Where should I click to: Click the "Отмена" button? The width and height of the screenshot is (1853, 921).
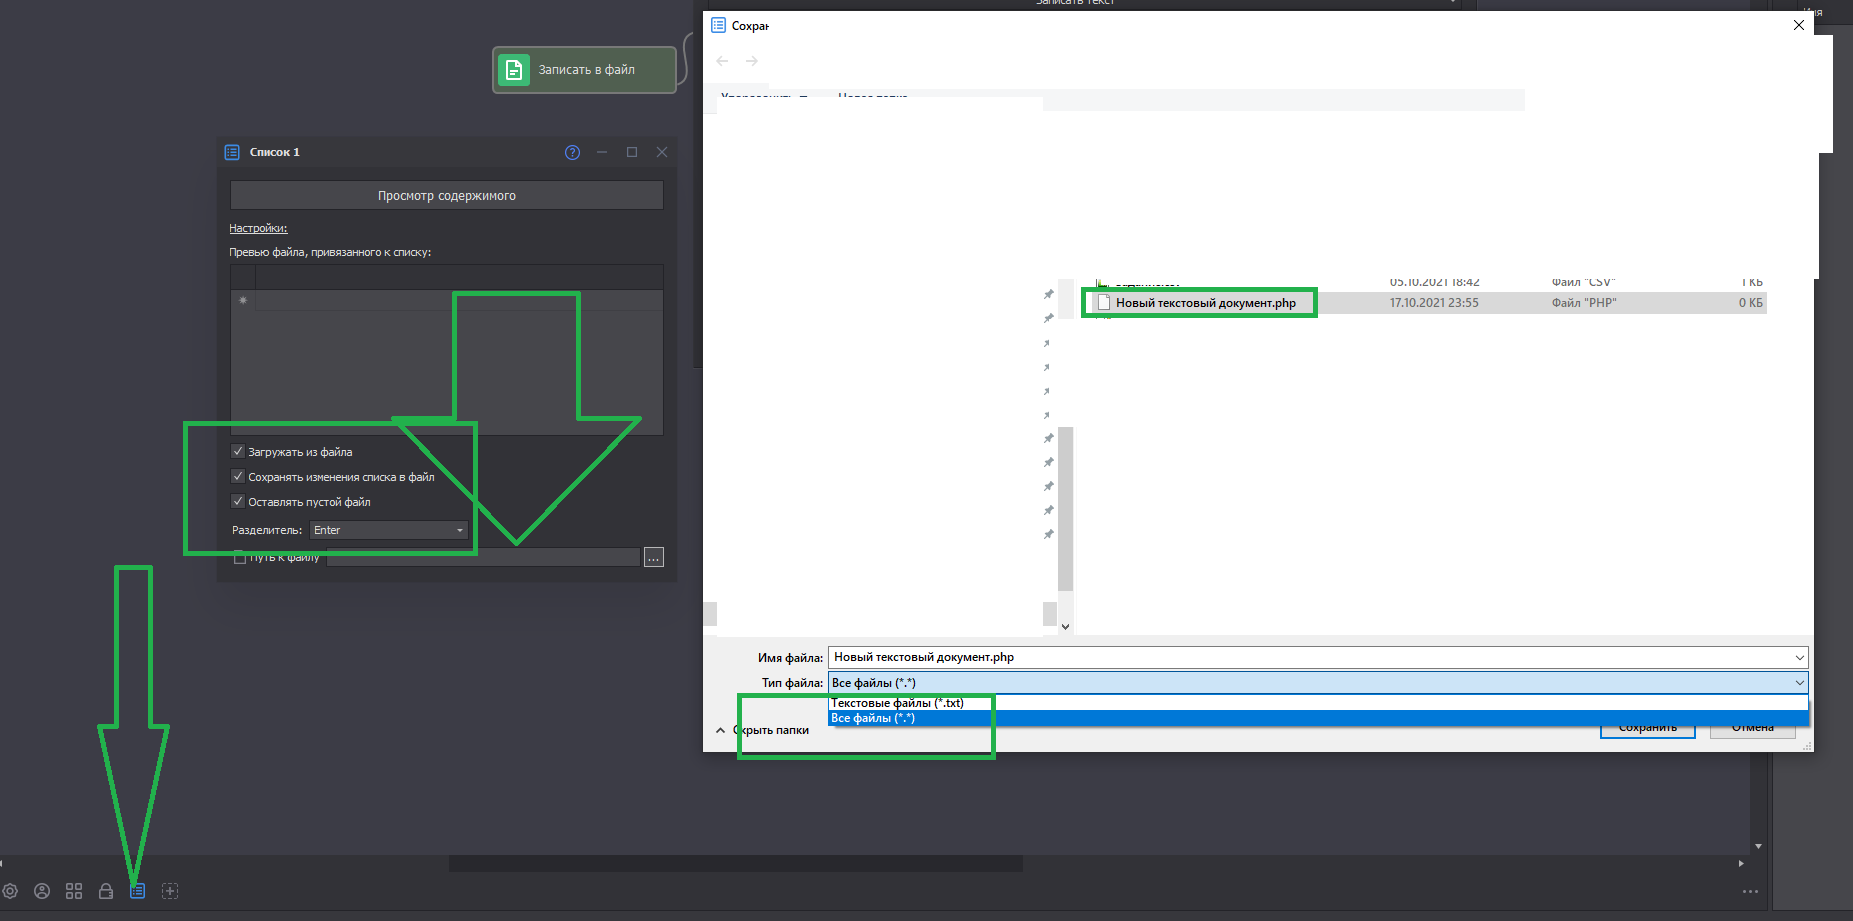pos(1753,728)
